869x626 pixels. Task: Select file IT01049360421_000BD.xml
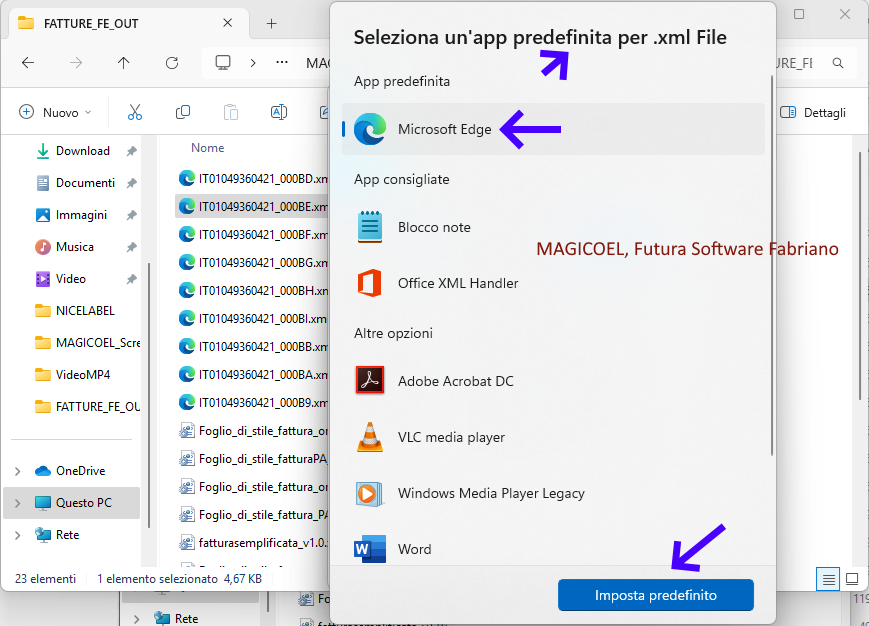[x=252, y=178]
